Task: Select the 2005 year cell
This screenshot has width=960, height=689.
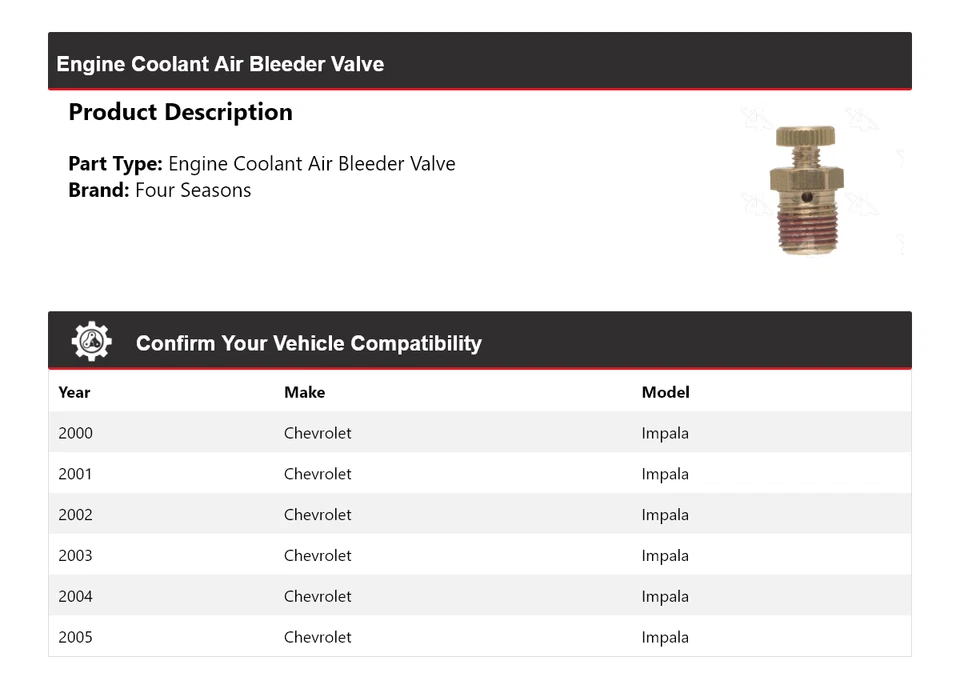Action: pyautogui.click(x=75, y=637)
